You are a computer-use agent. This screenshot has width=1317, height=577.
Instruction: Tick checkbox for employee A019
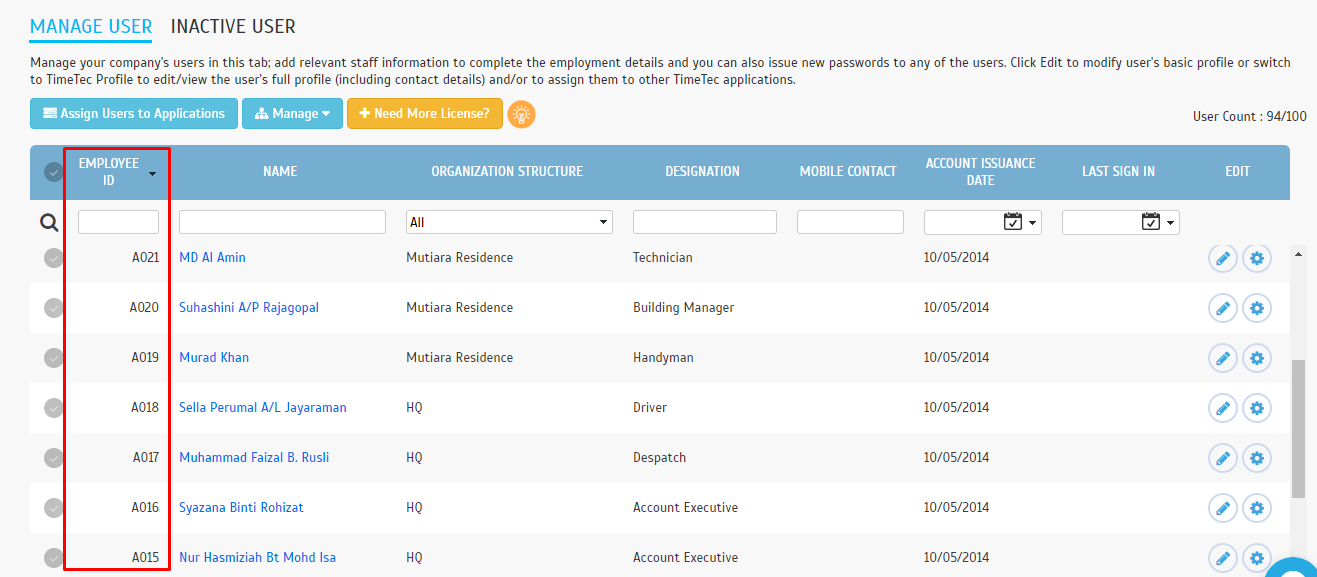click(x=53, y=358)
